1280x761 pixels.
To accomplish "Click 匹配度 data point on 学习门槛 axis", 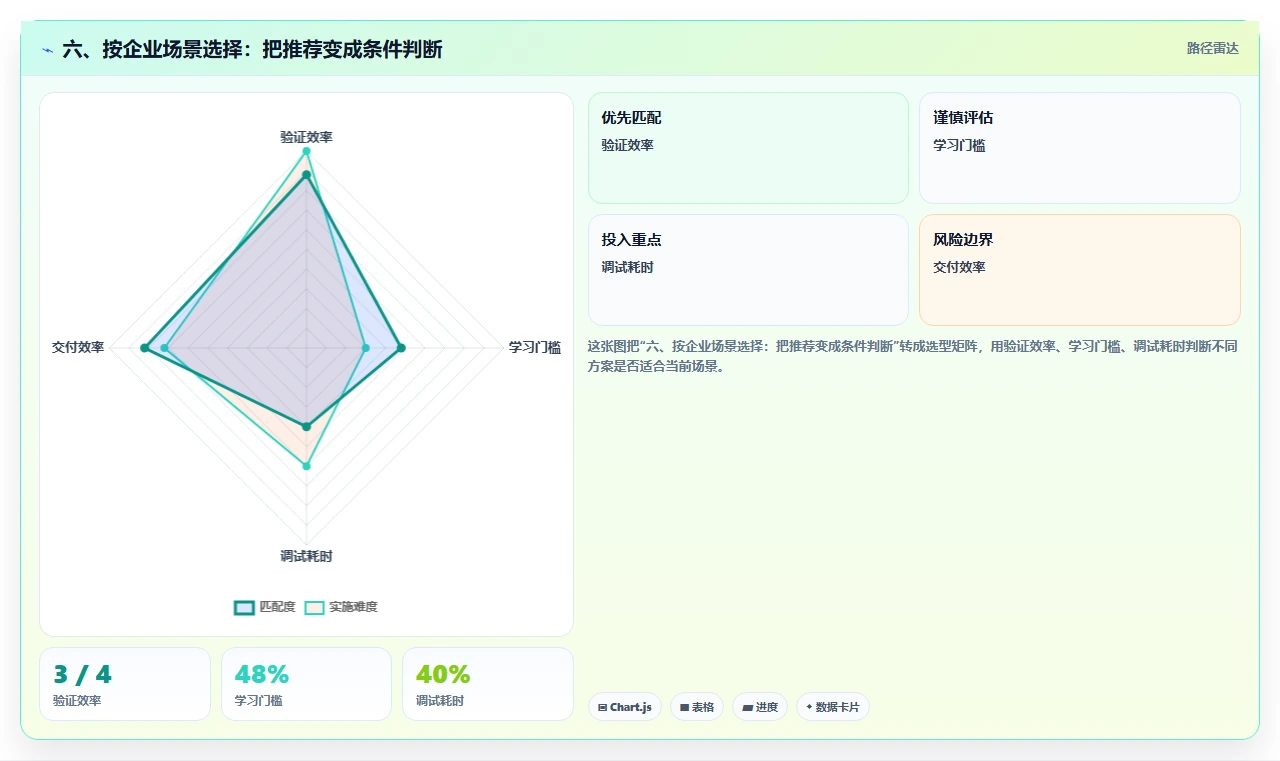I will pyautogui.click(x=401, y=348).
